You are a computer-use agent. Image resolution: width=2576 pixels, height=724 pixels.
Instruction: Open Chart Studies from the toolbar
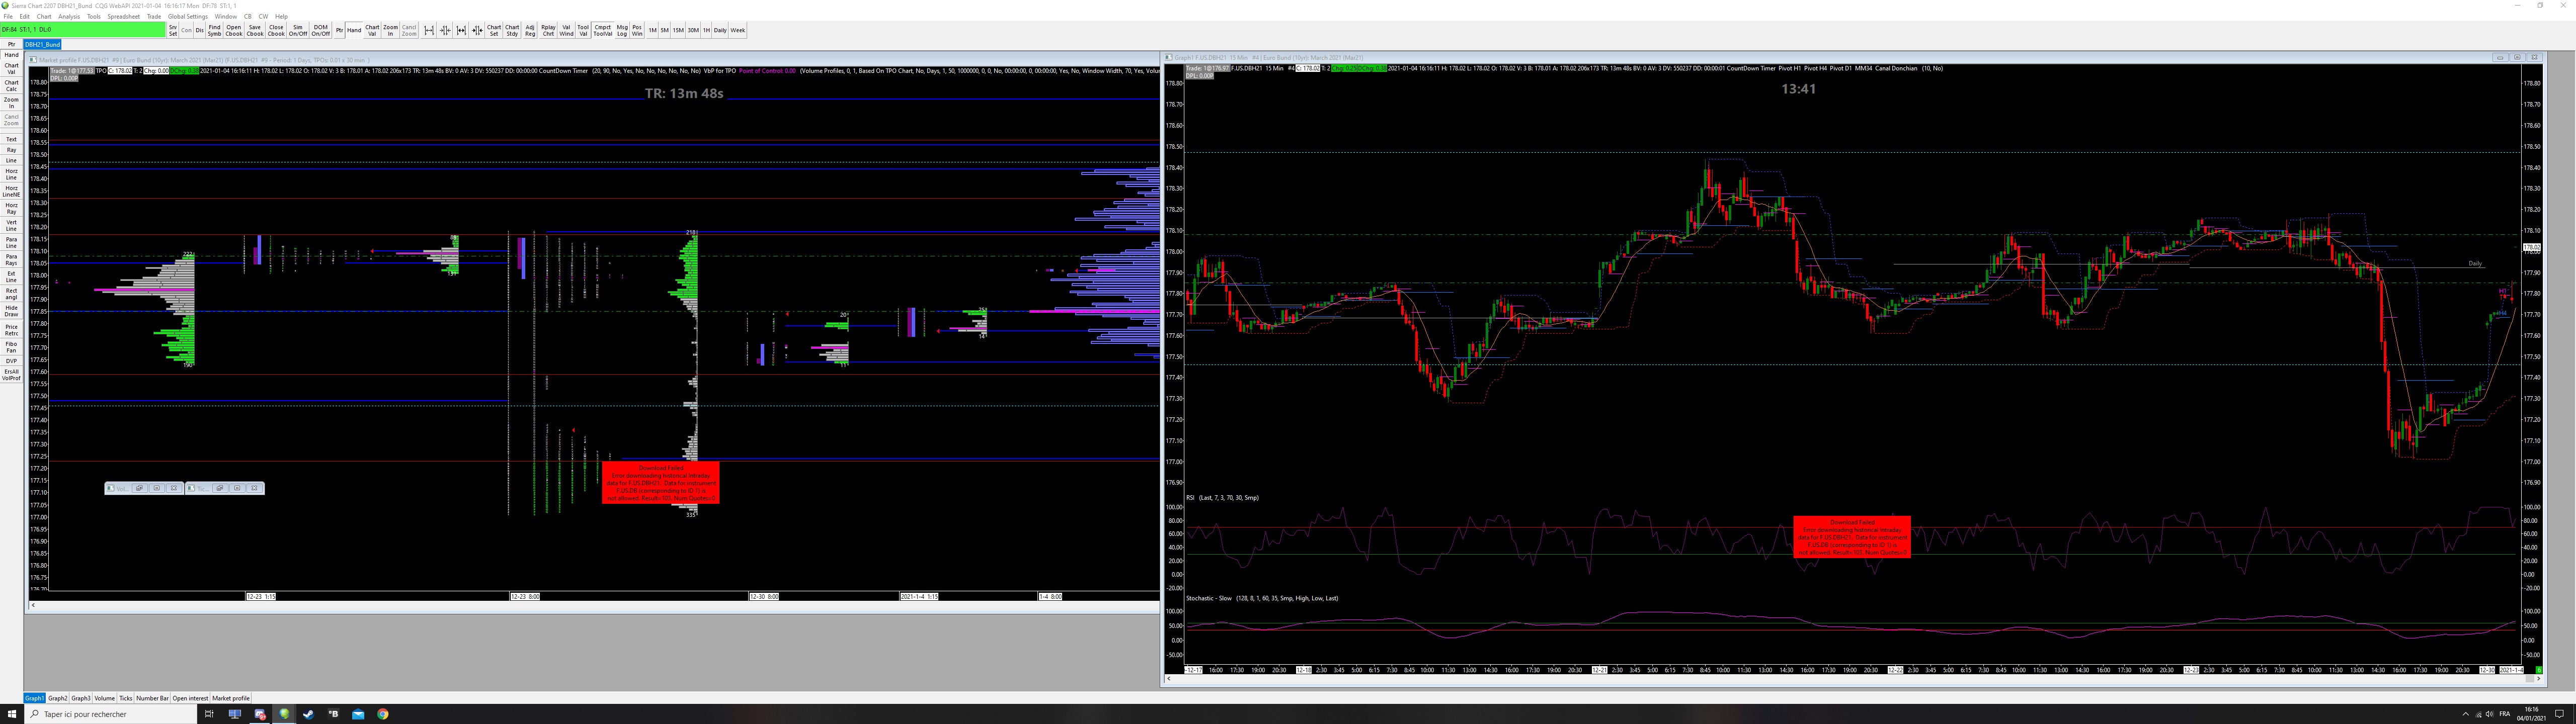(512, 30)
